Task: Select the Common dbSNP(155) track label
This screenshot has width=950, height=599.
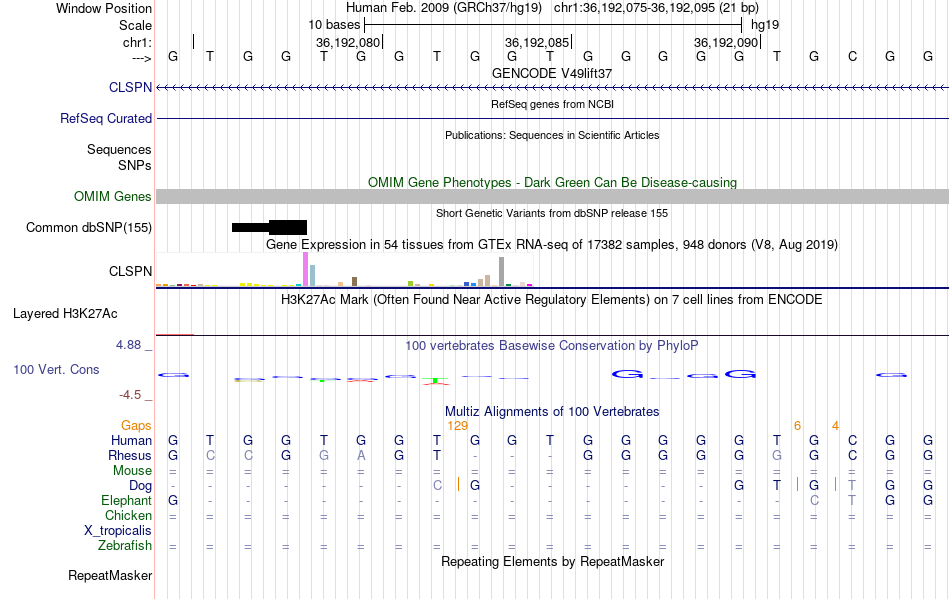Action: tap(89, 228)
